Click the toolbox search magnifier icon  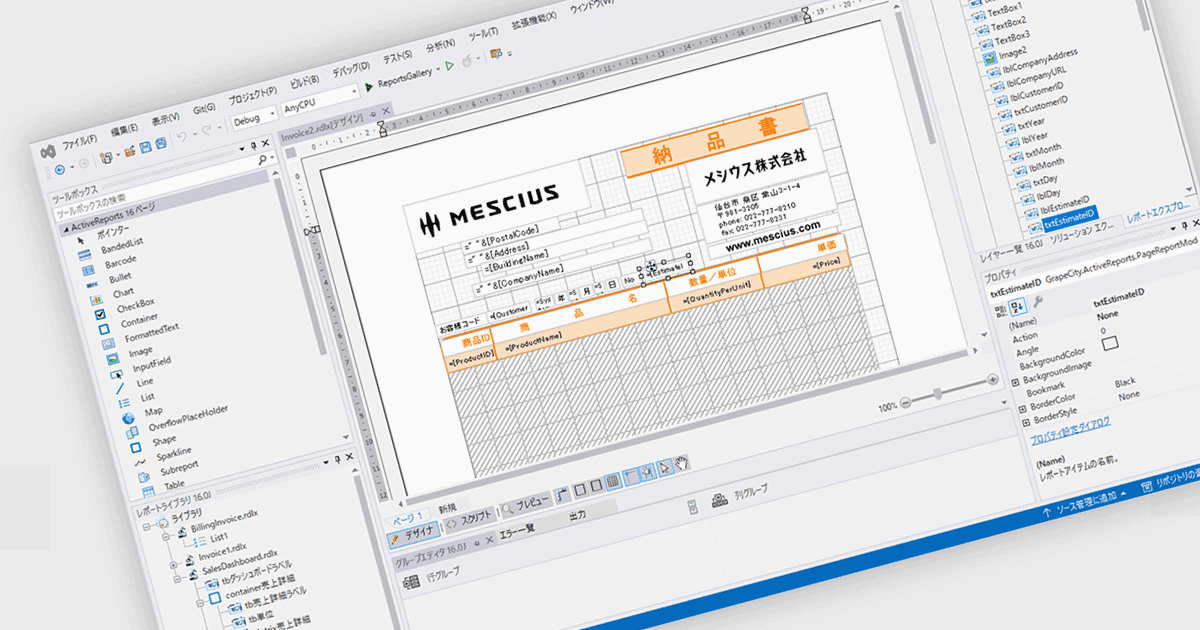click(x=263, y=158)
